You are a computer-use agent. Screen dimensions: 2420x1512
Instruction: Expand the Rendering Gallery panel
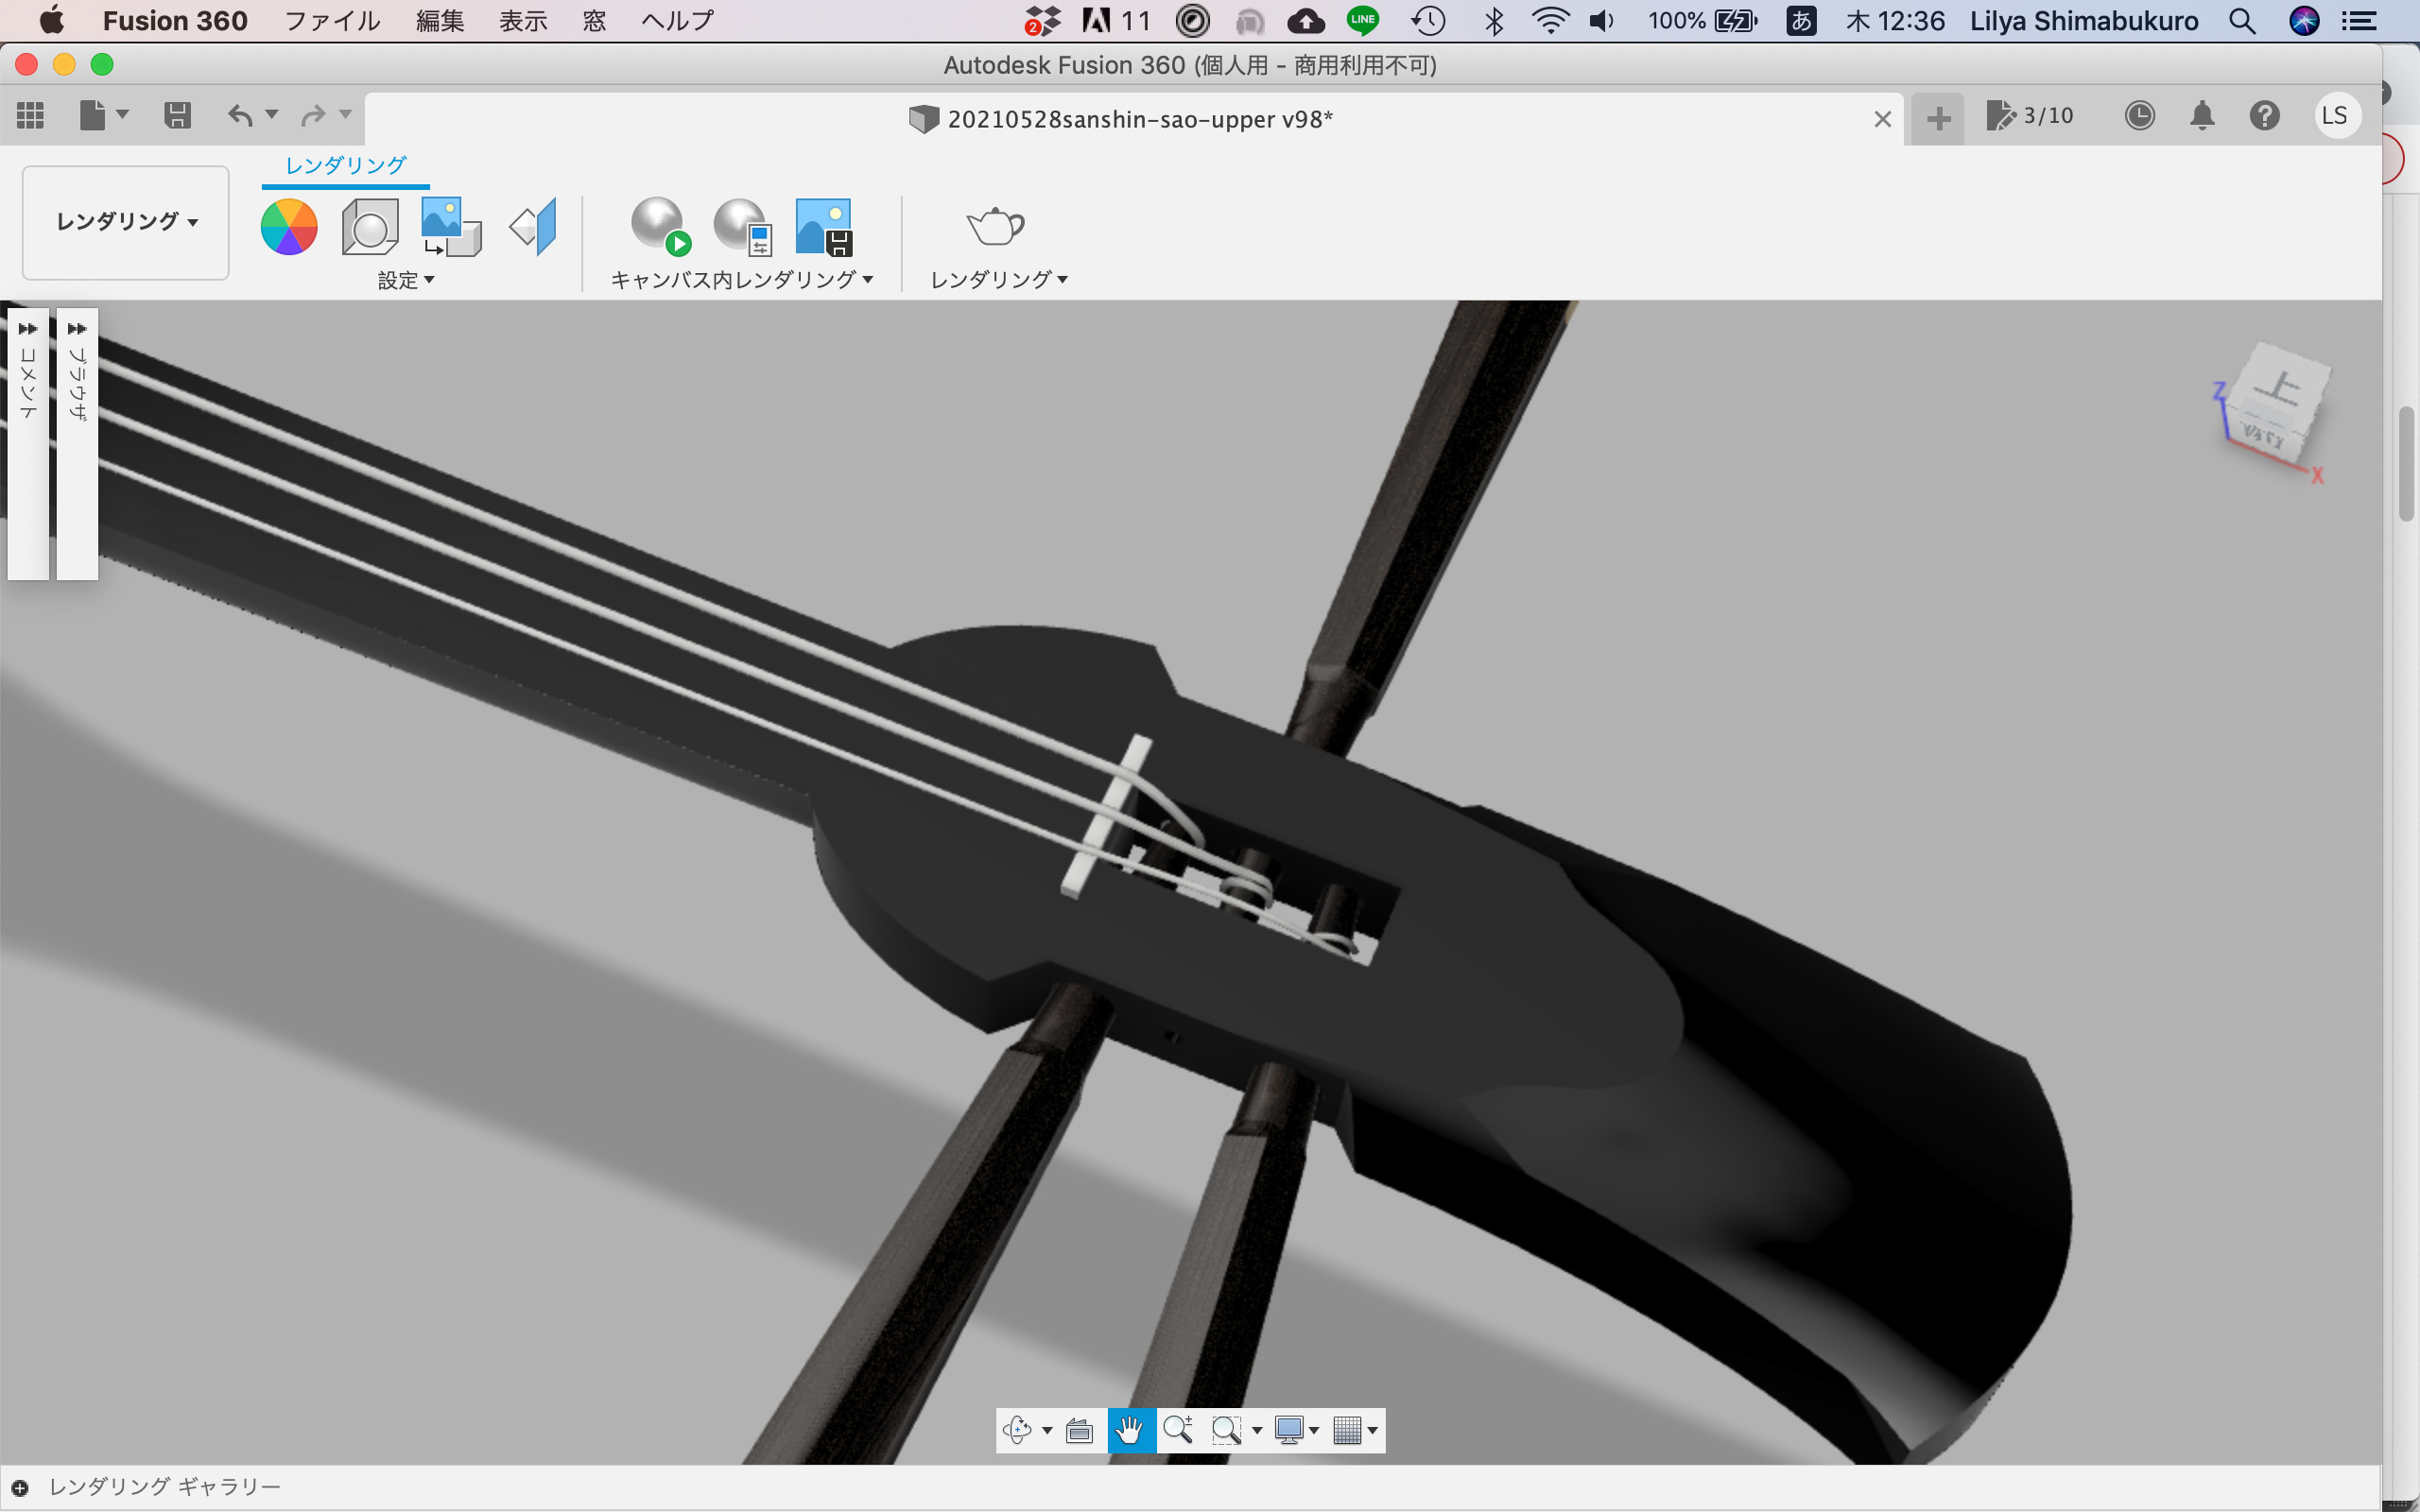pyautogui.click(x=20, y=1488)
